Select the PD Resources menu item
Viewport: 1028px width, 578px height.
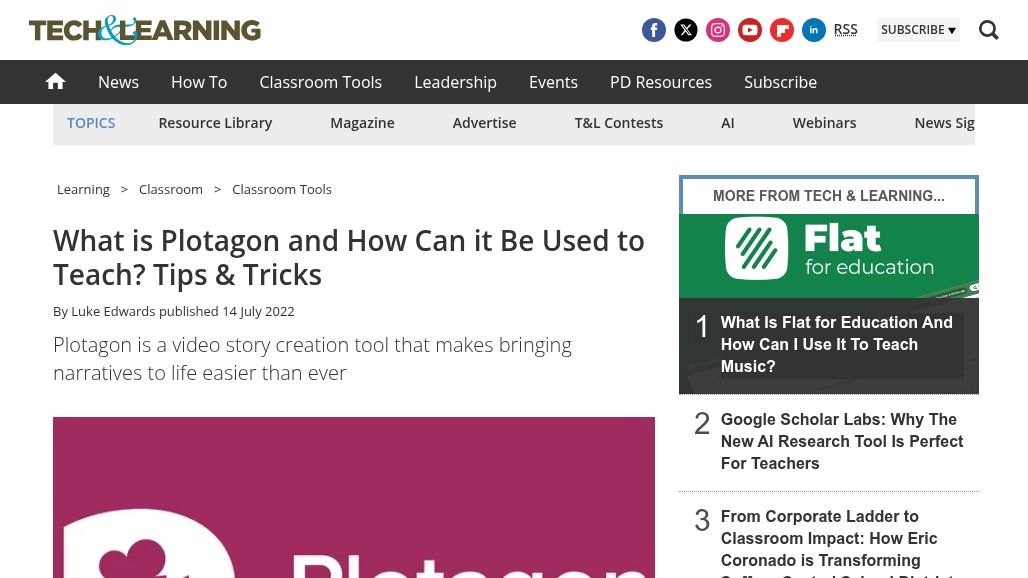pos(660,82)
